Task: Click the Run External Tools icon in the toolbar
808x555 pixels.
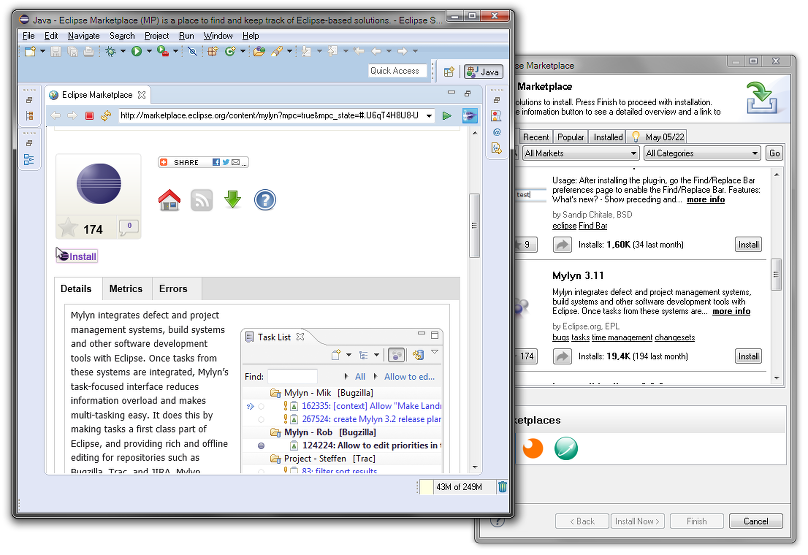Action: tap(163, 51)
